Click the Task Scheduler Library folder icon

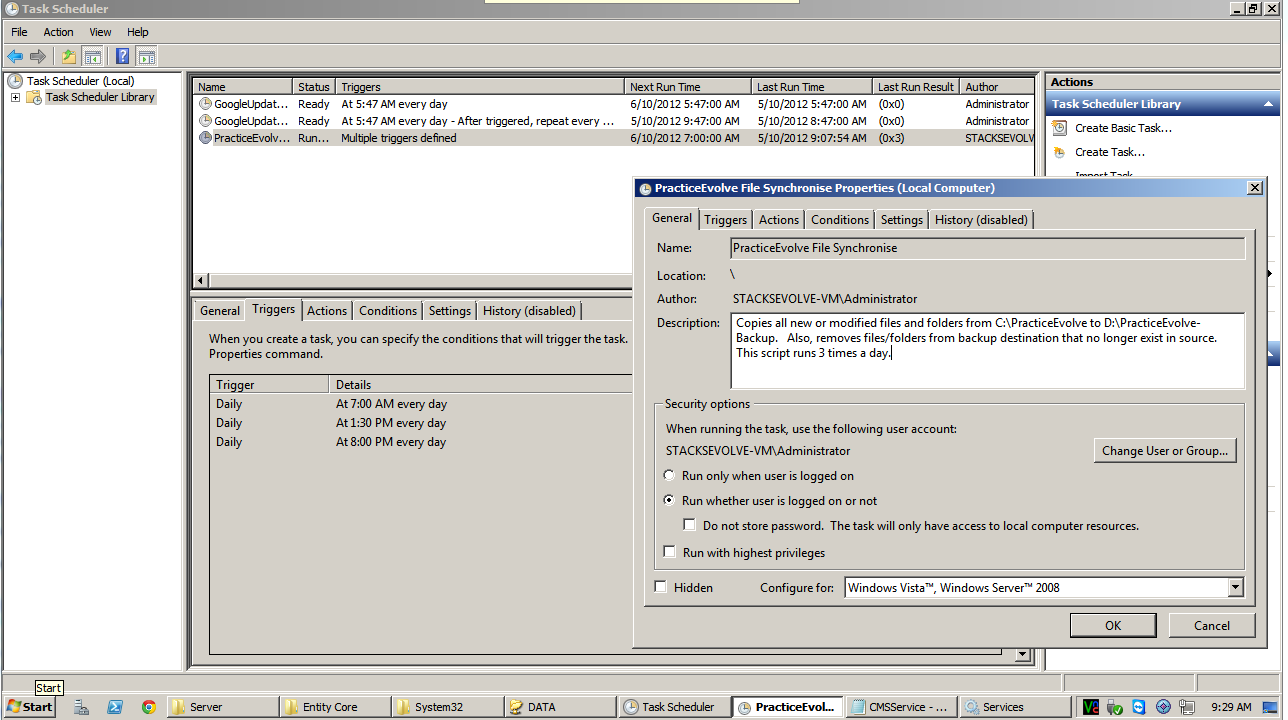point(34,97)
